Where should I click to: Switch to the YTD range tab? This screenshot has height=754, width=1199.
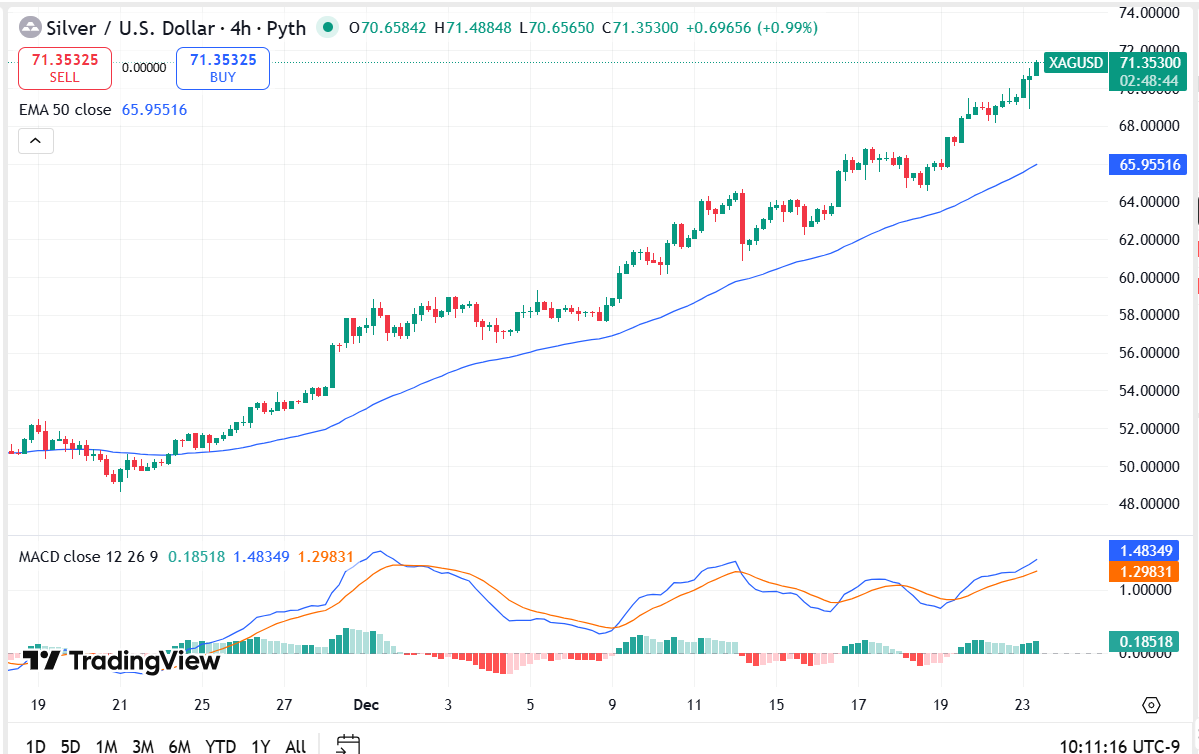coord(221,747)
